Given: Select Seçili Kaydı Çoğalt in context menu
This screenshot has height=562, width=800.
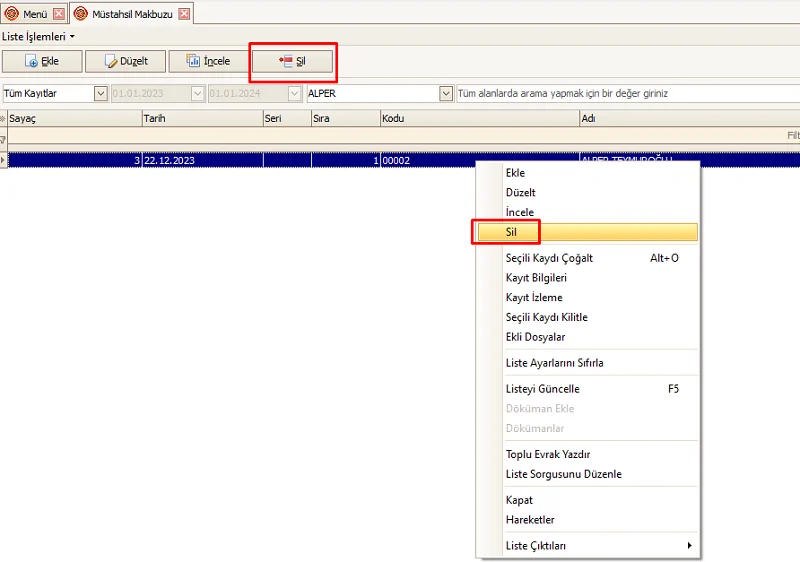Looking at the screenshot, I should pyautogui.click(x=549, y=258).
